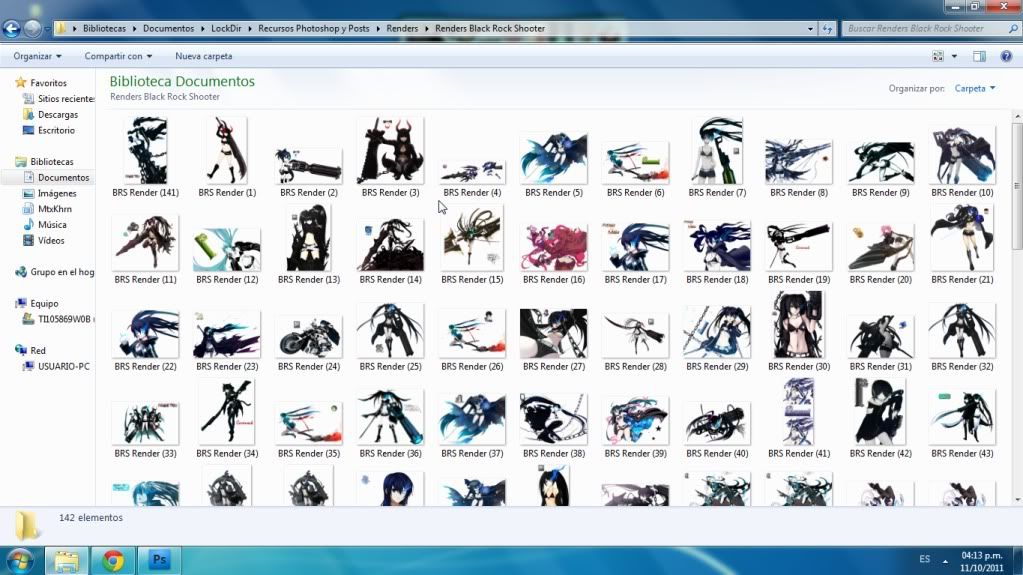Click the search magnifier icon
This screenshot has height=575, width=1023.
(x=1013, y=29)
